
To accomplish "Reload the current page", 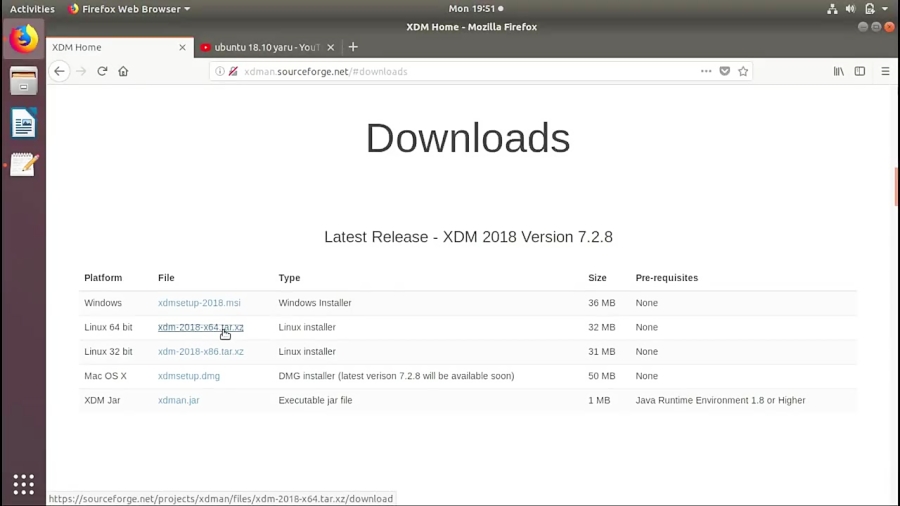I will coord(102,71).
